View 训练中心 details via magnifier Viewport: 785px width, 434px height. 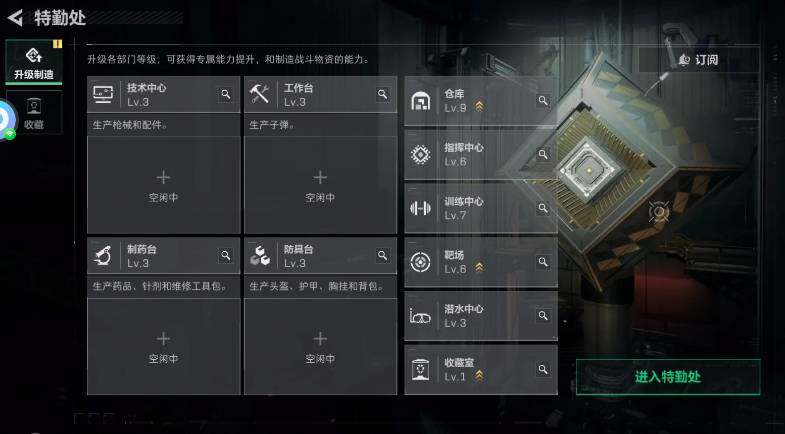tap(543, 208)
